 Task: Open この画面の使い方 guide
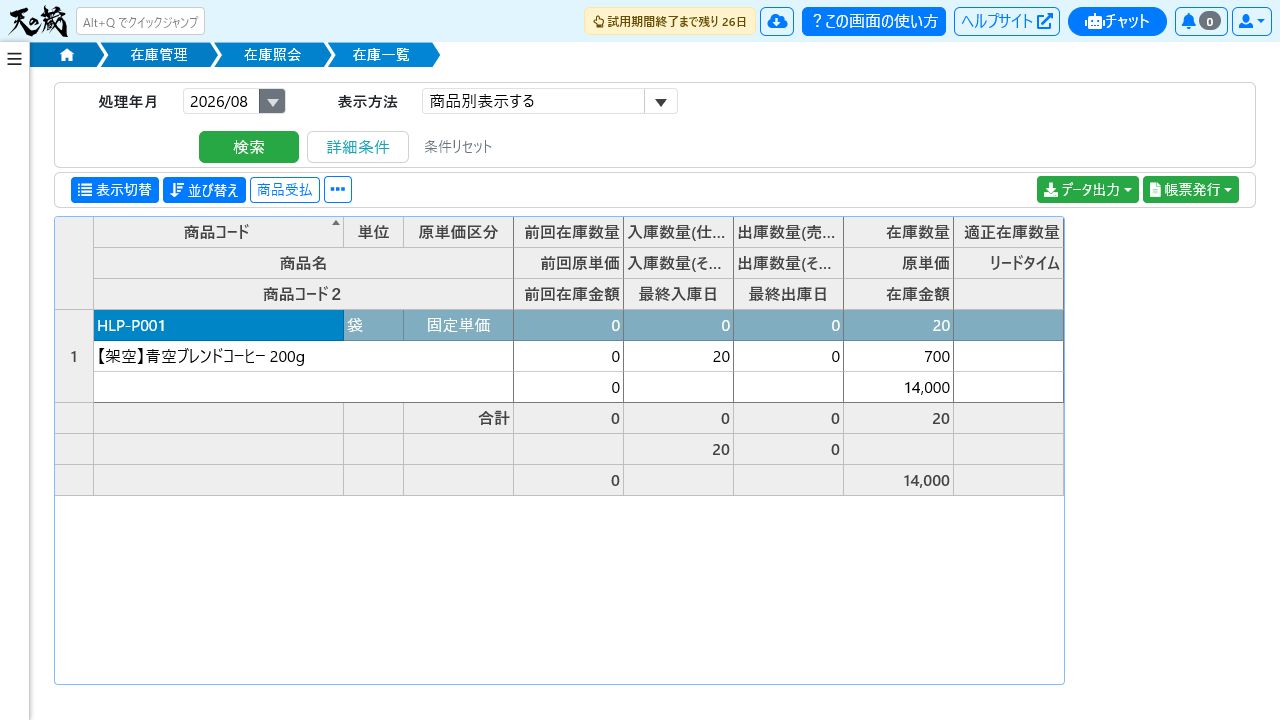pyautogui.click(x=874, y=21)
